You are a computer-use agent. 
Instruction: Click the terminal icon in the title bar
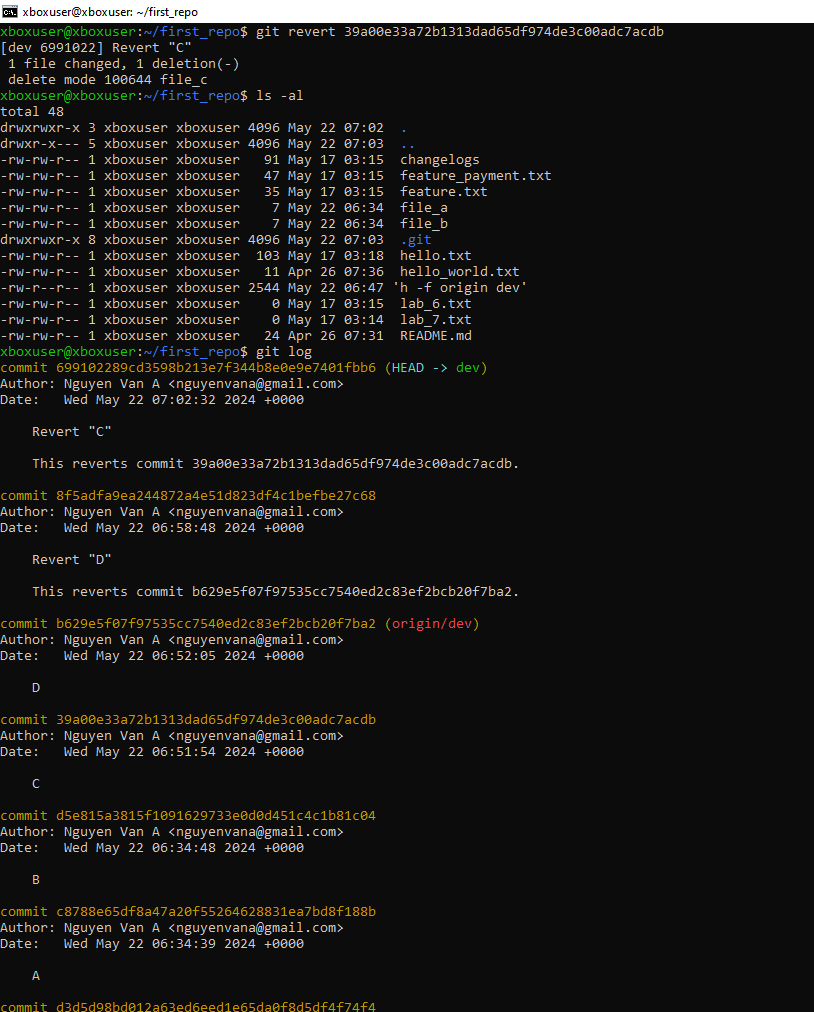click(10, 11)
